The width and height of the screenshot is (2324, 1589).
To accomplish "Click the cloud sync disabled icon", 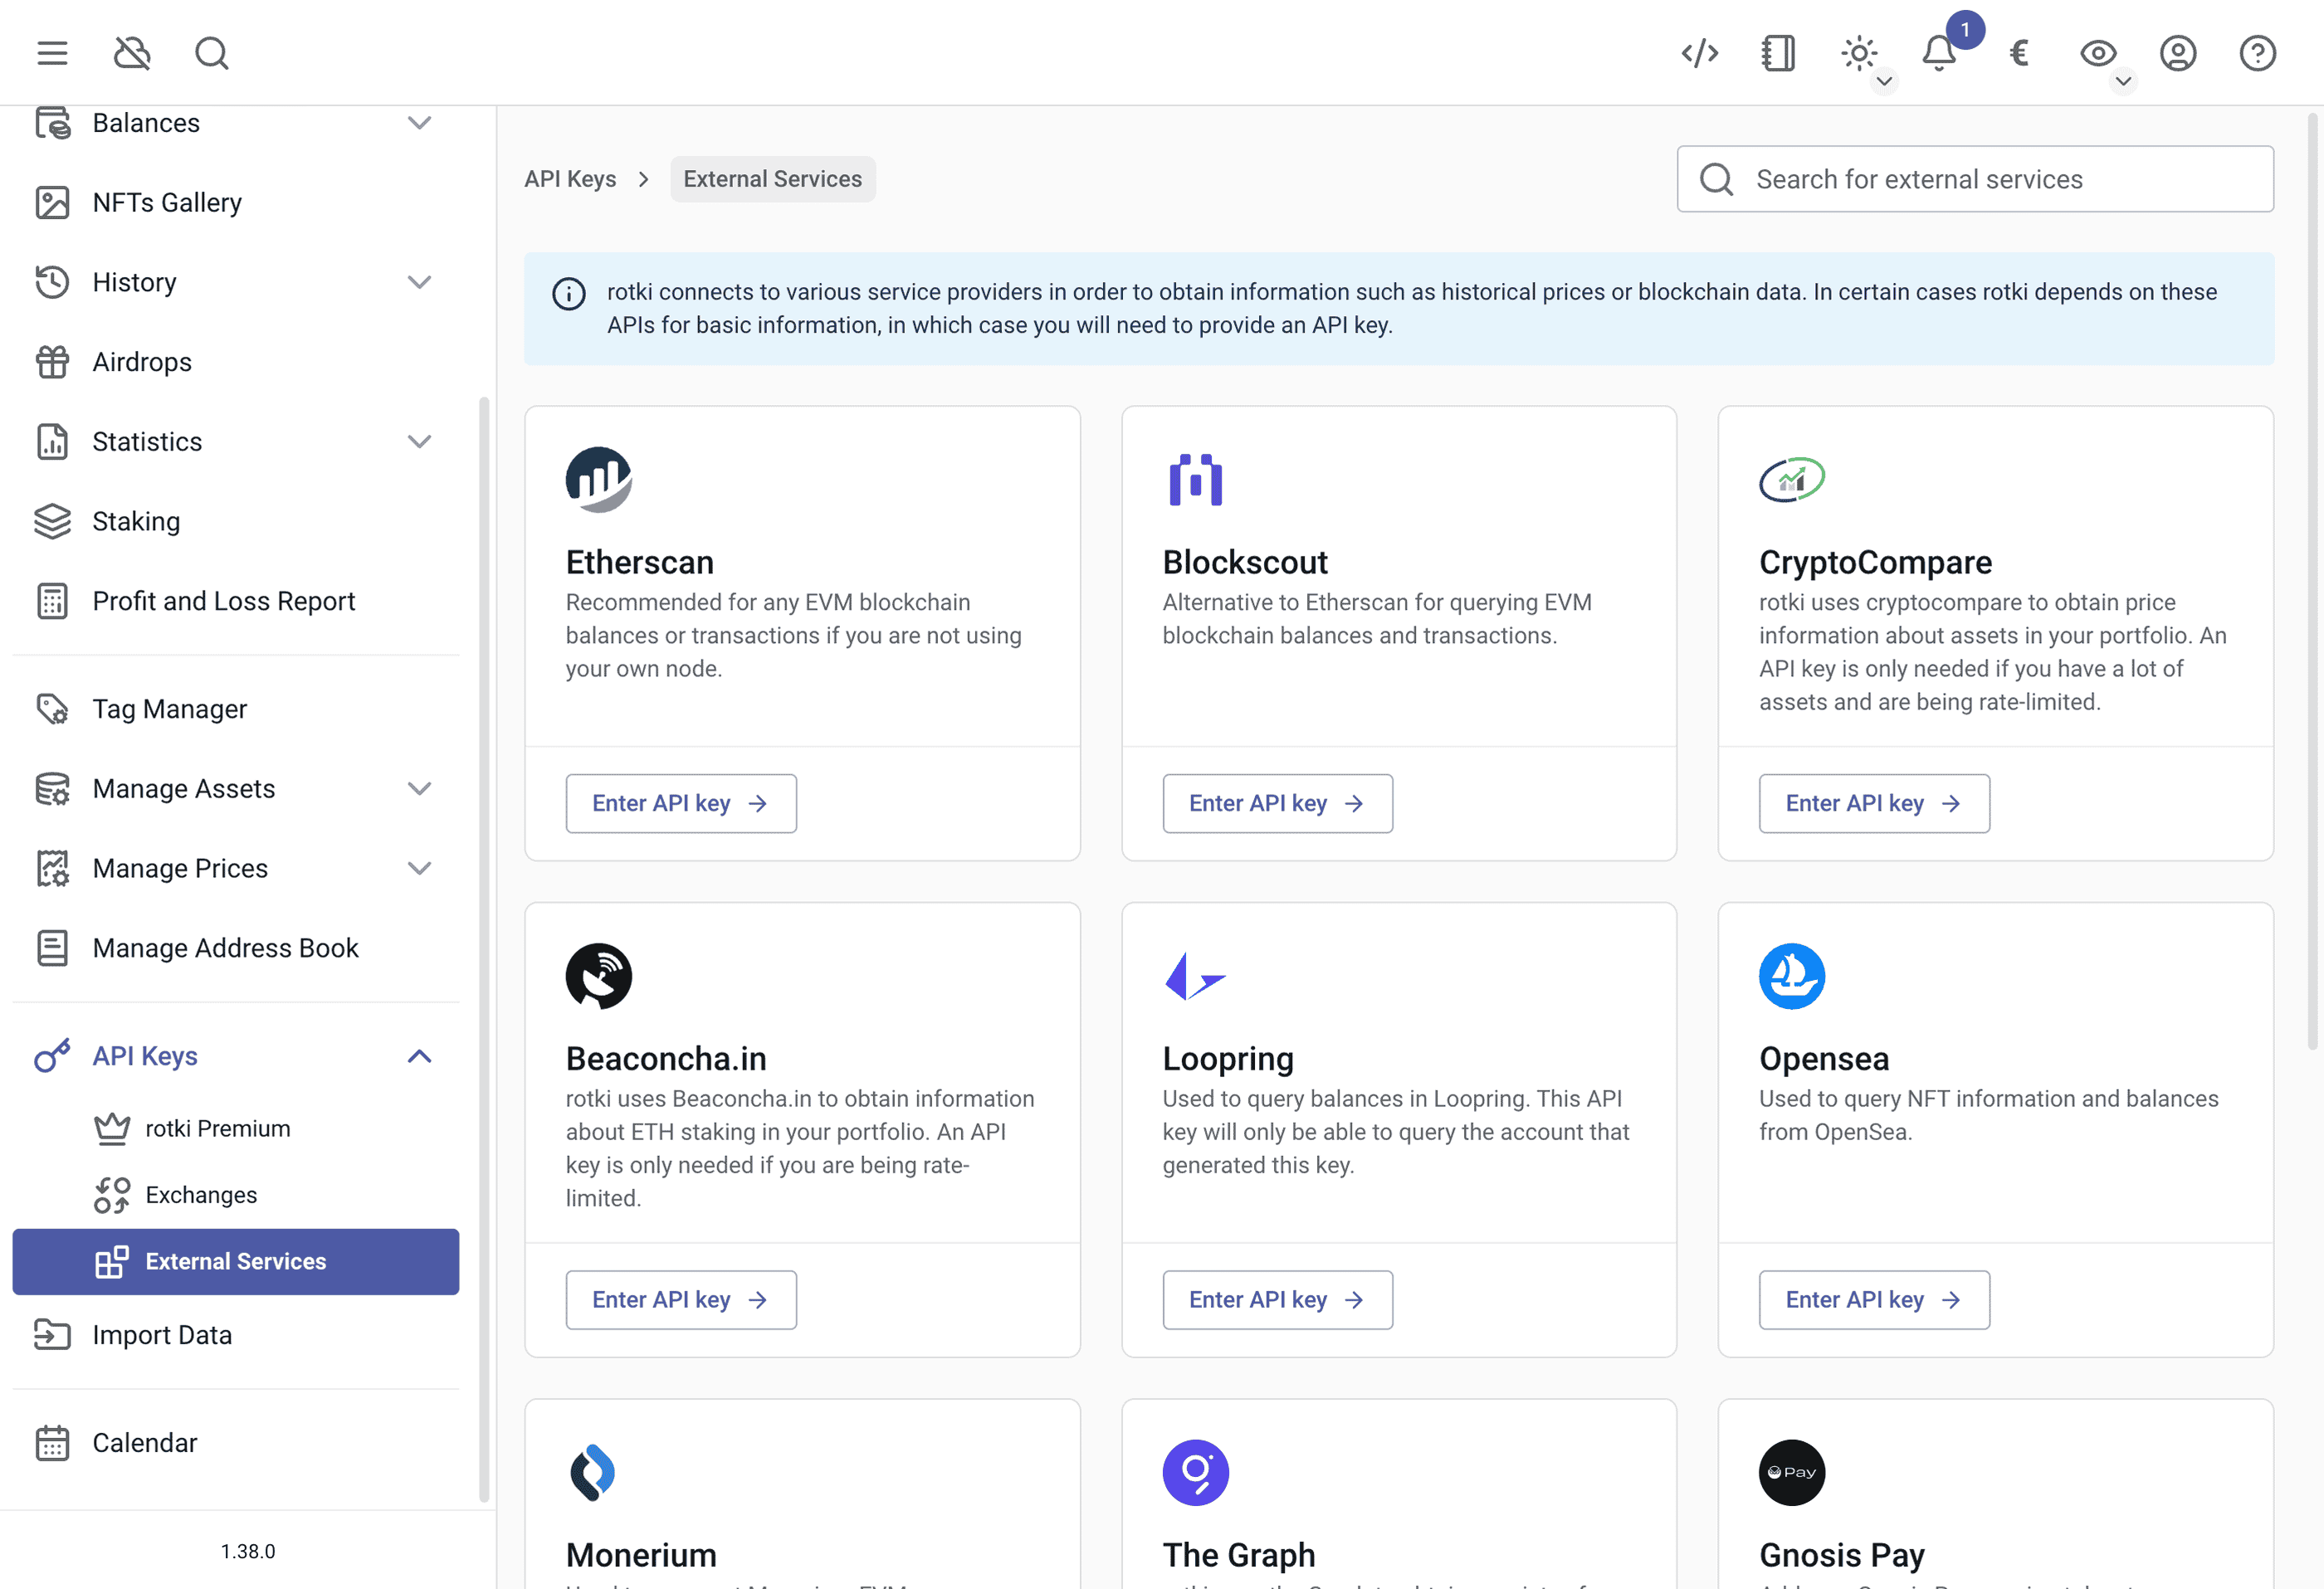I will pyautogui.click(x=132, y=53).
